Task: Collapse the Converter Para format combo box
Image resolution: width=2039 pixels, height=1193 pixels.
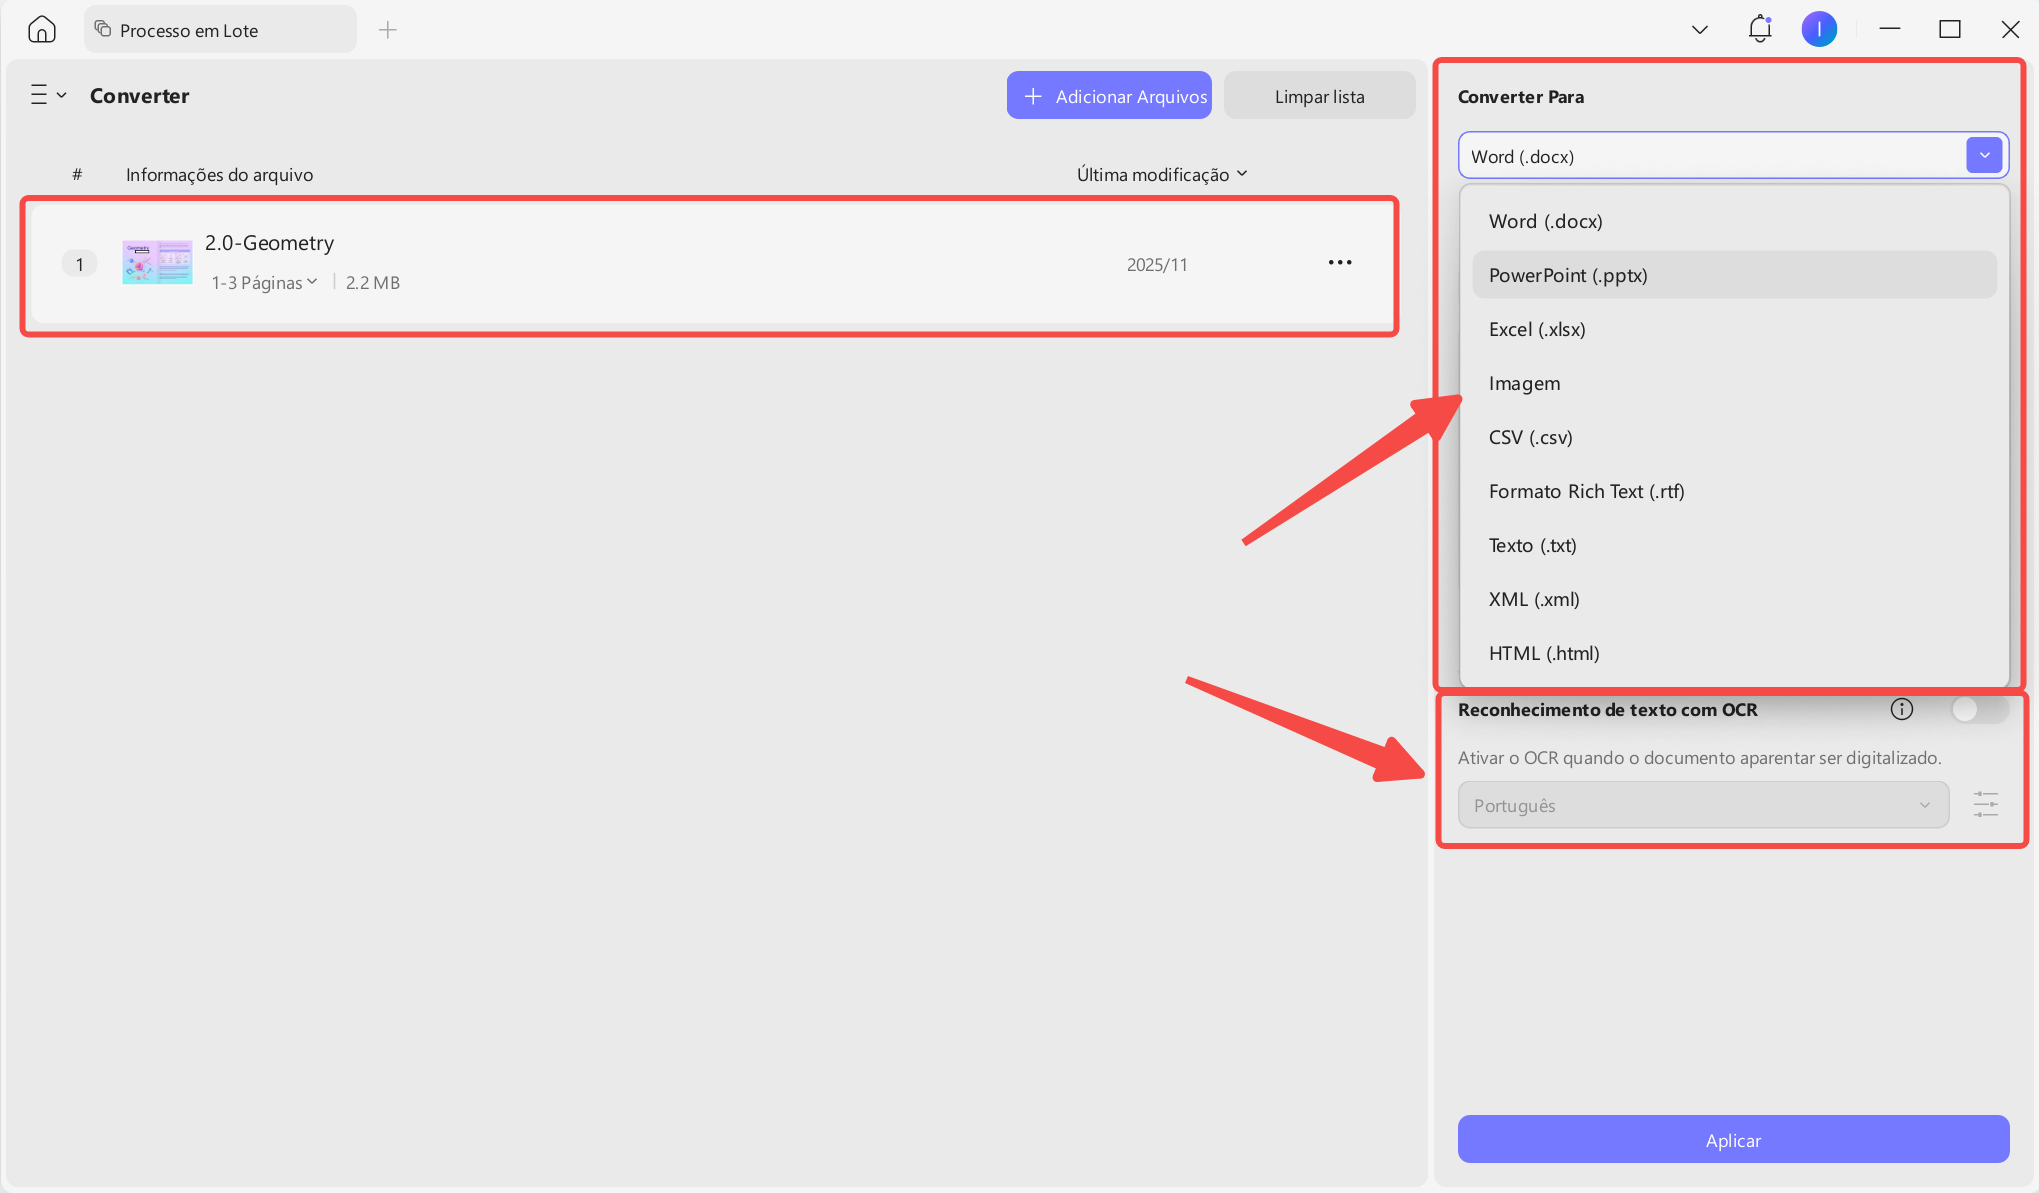Action: [1733, 156]
